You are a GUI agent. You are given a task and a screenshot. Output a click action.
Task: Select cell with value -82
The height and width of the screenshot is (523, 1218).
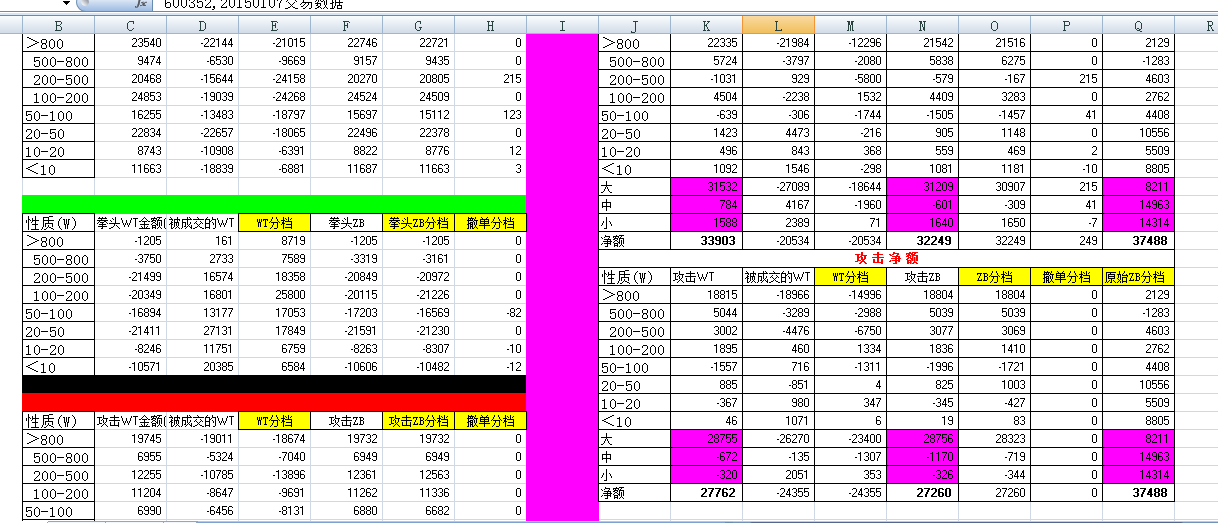point(490,313)
